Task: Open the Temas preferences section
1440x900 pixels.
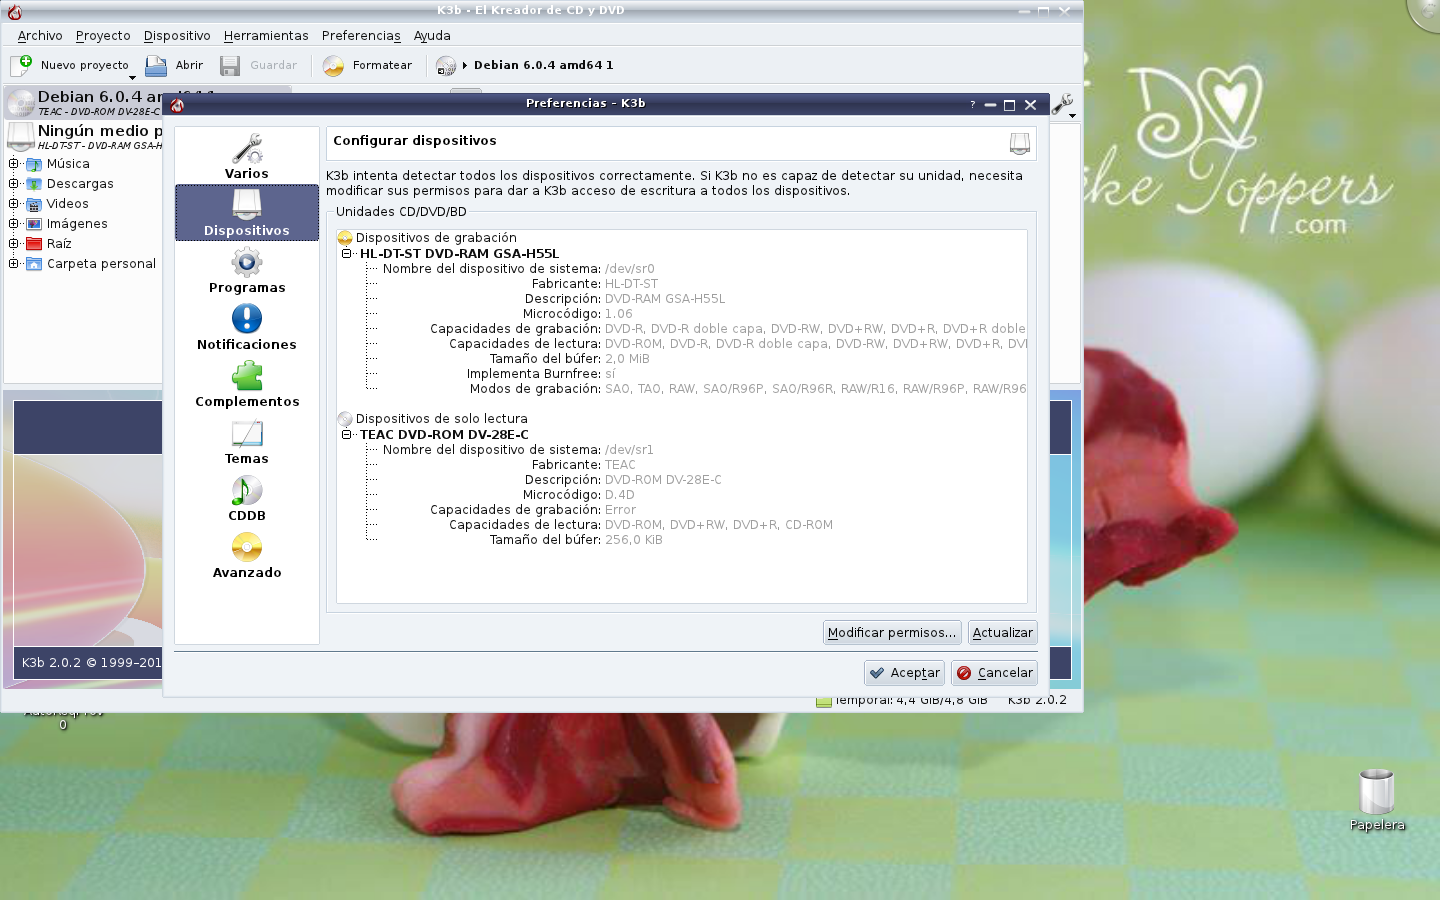Action: [246, 441]
